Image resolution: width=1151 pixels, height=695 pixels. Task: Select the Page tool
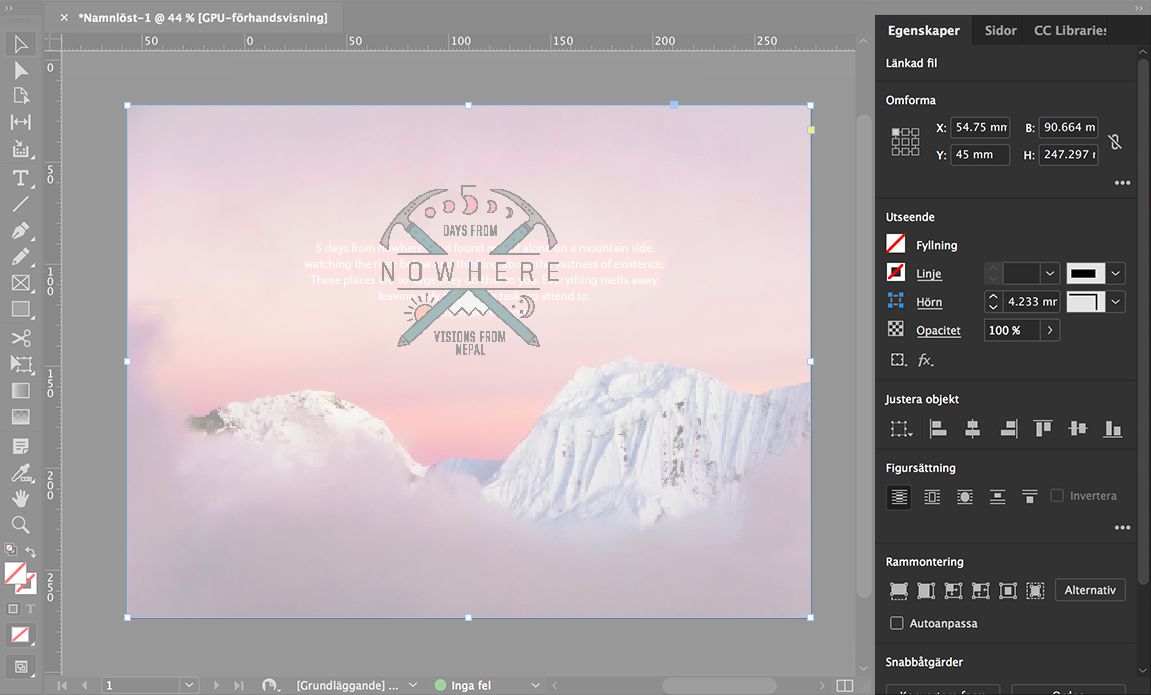pos(21,95)
